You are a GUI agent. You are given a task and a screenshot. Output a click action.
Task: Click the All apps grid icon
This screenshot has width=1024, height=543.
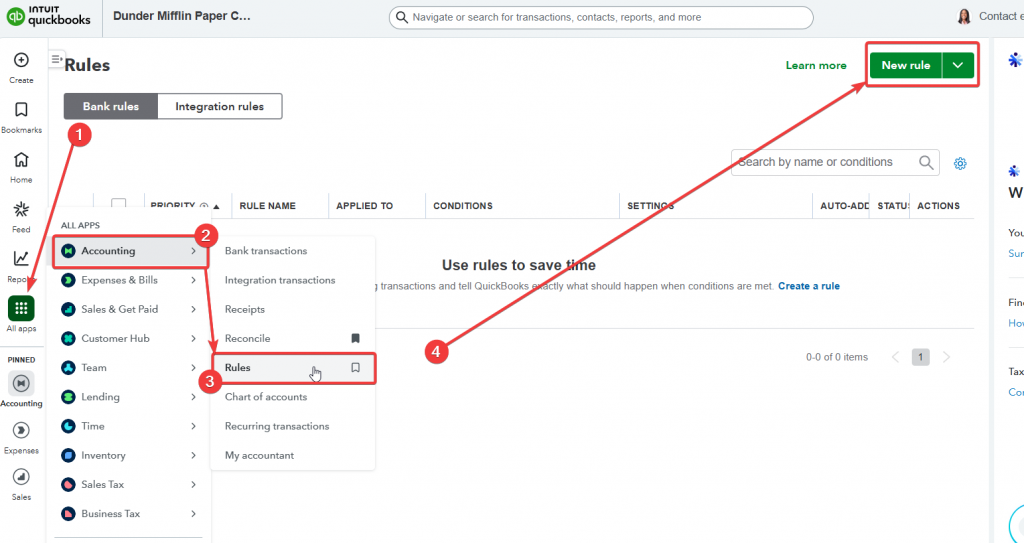(21, 308)
